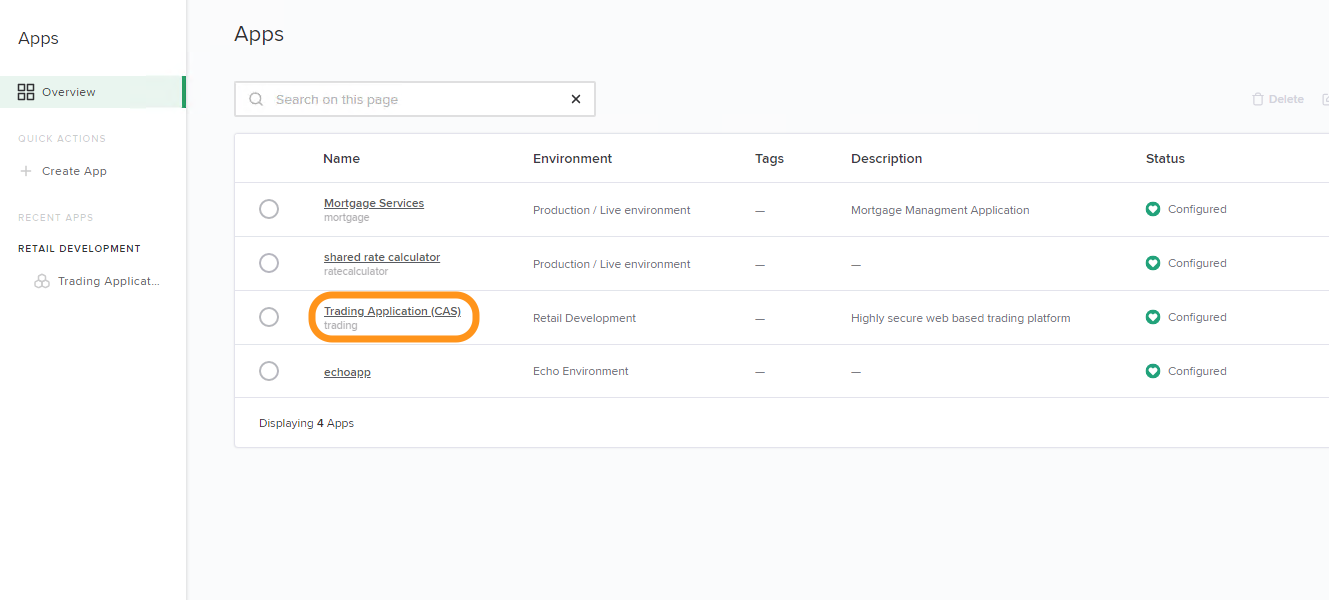Sort by the Name column header
The height and width of the screenshot is (600, 1329).
(341, 158)
